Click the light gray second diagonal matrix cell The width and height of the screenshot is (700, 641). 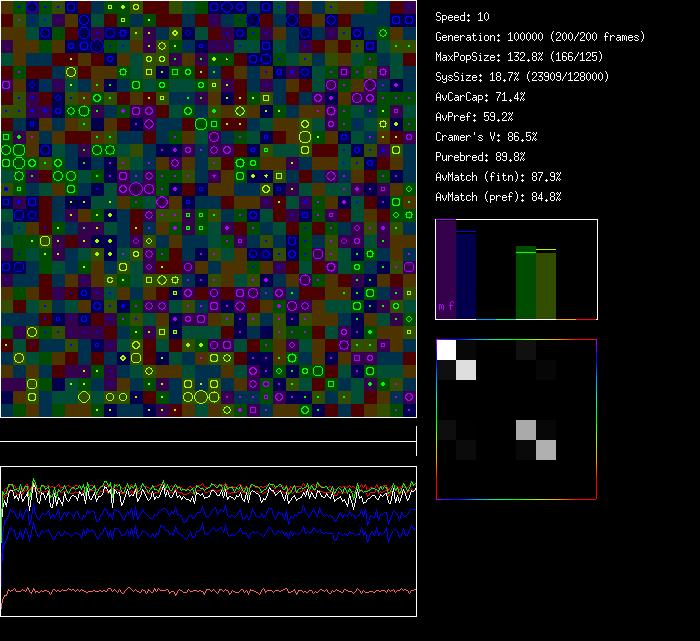(466, 370)
